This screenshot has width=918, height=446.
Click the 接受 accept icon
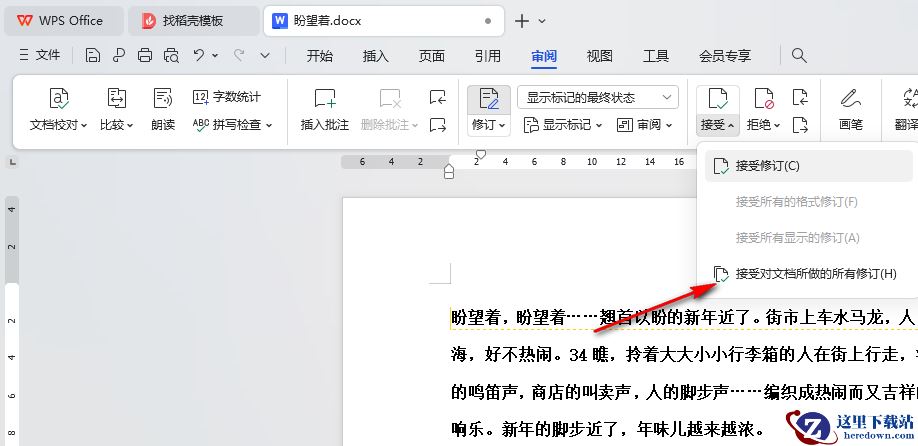click(717, 98)
